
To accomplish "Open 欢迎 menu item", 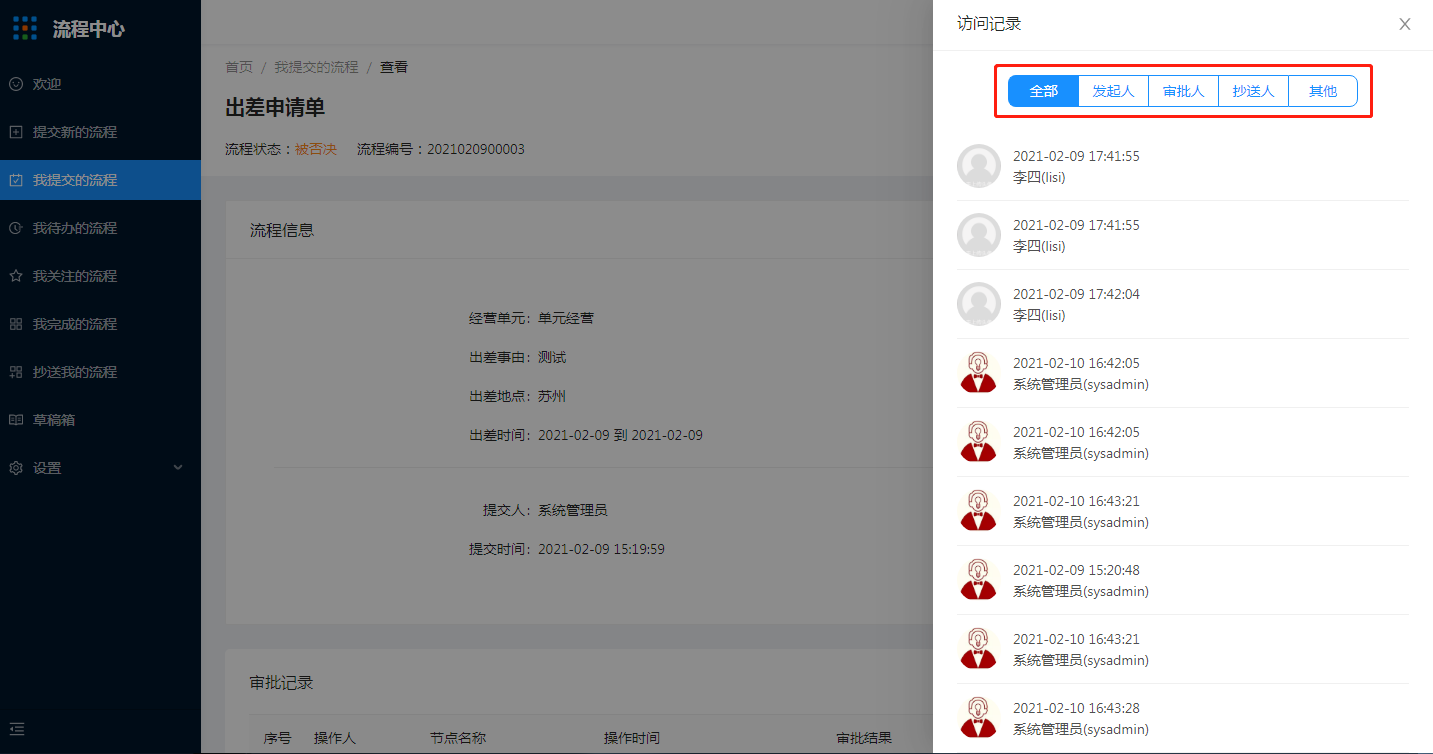I will 100,84.
